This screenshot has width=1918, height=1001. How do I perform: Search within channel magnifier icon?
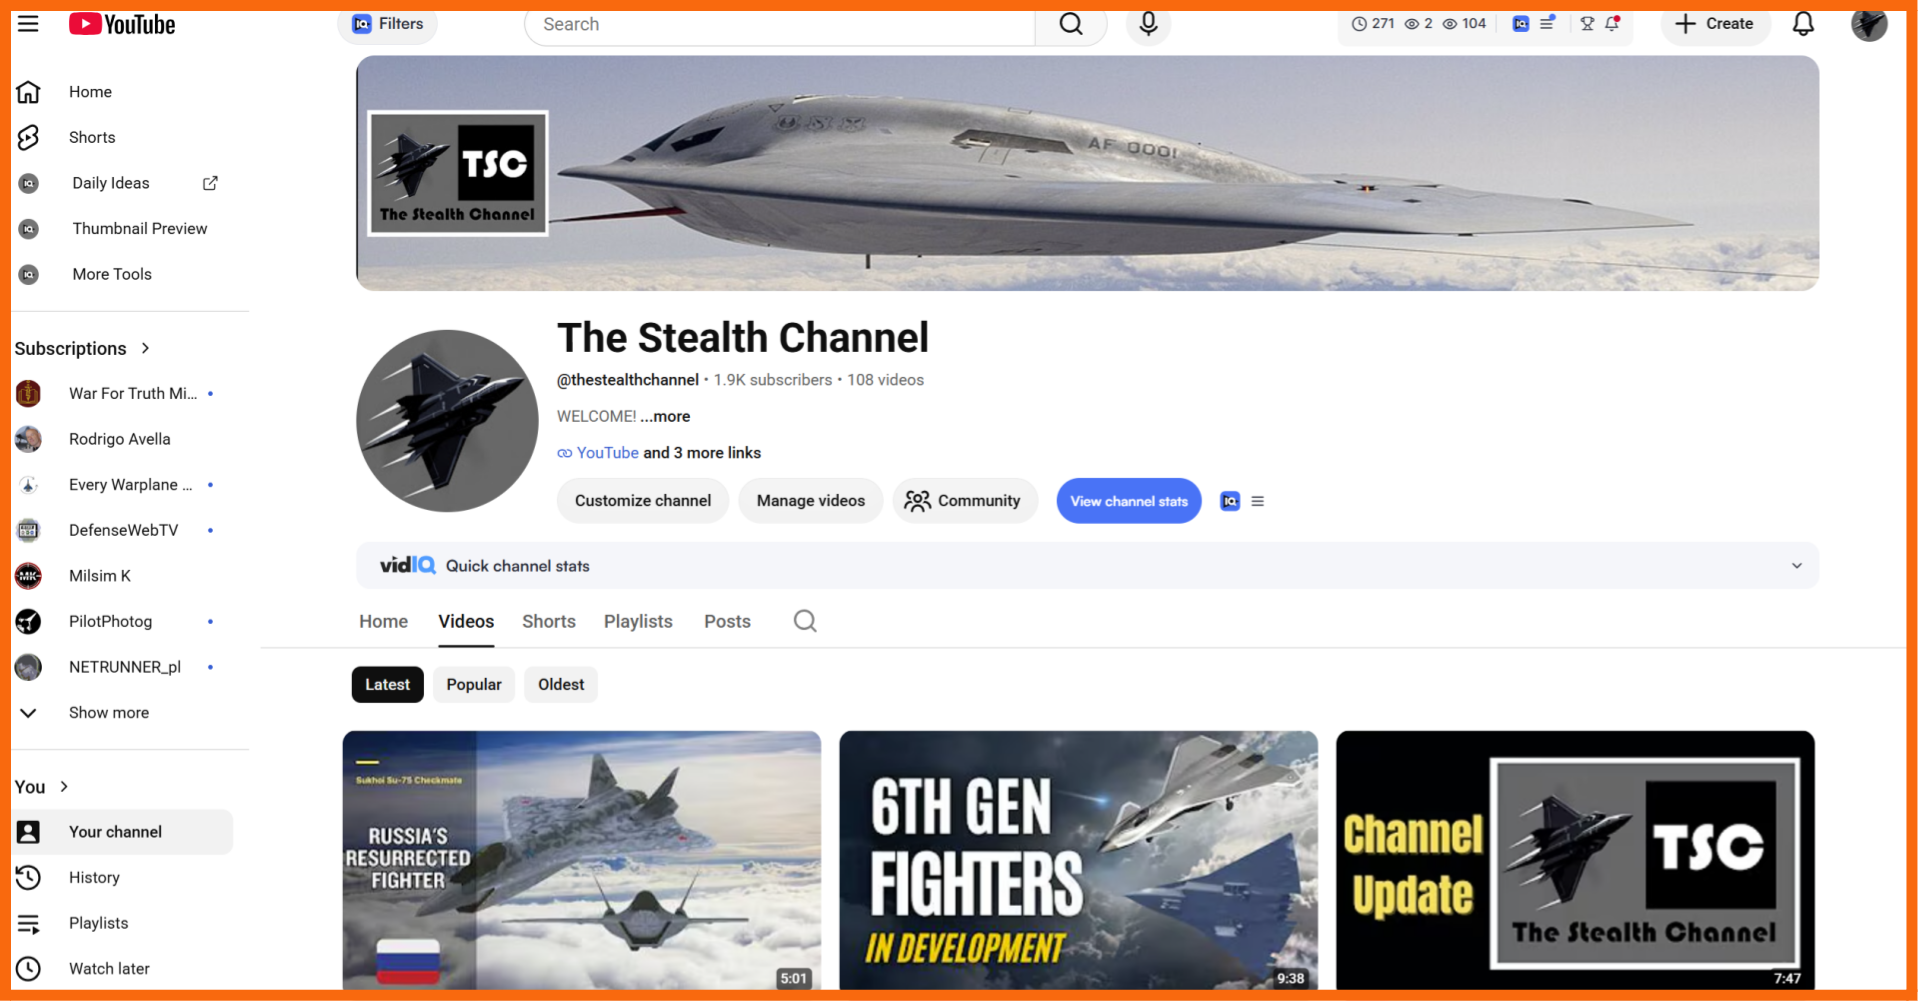(x=805, y=621)
